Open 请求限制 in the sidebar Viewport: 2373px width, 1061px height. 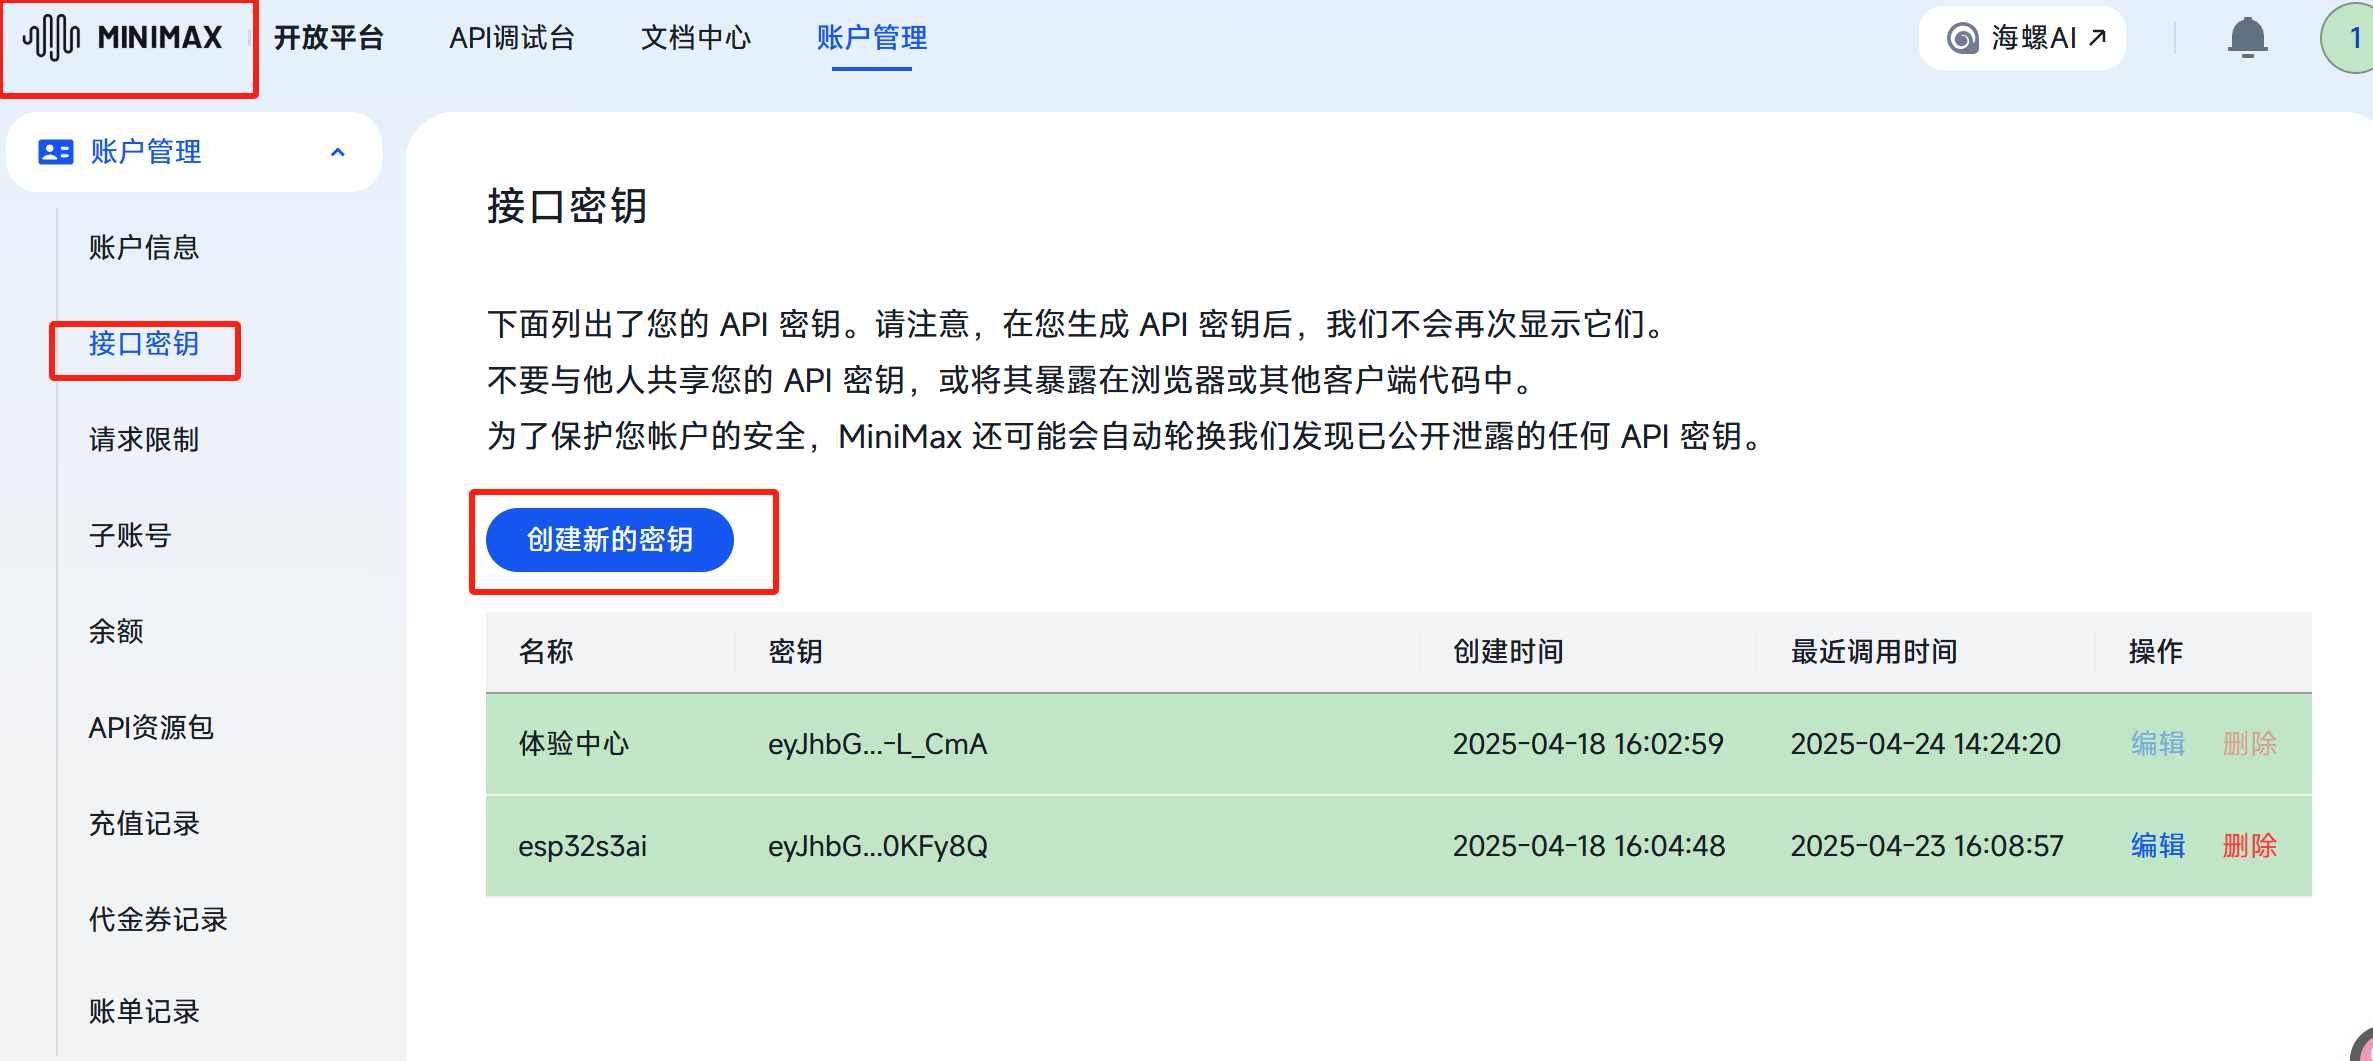pyautogui.click(x=144, y=439)
